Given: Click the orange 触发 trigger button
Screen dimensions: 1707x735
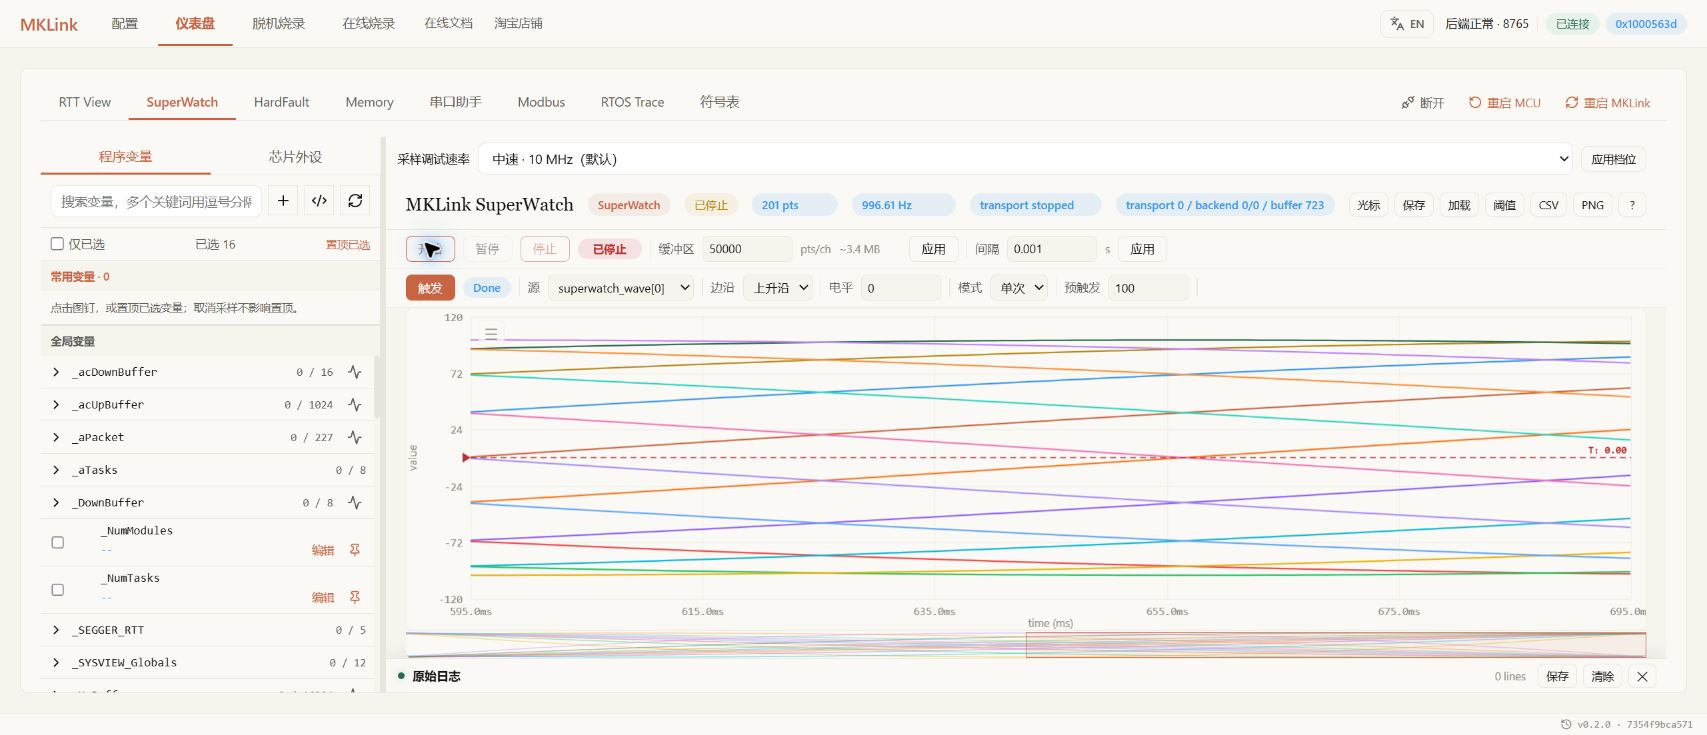Looking at the screenshot, I should coord(430,288).
